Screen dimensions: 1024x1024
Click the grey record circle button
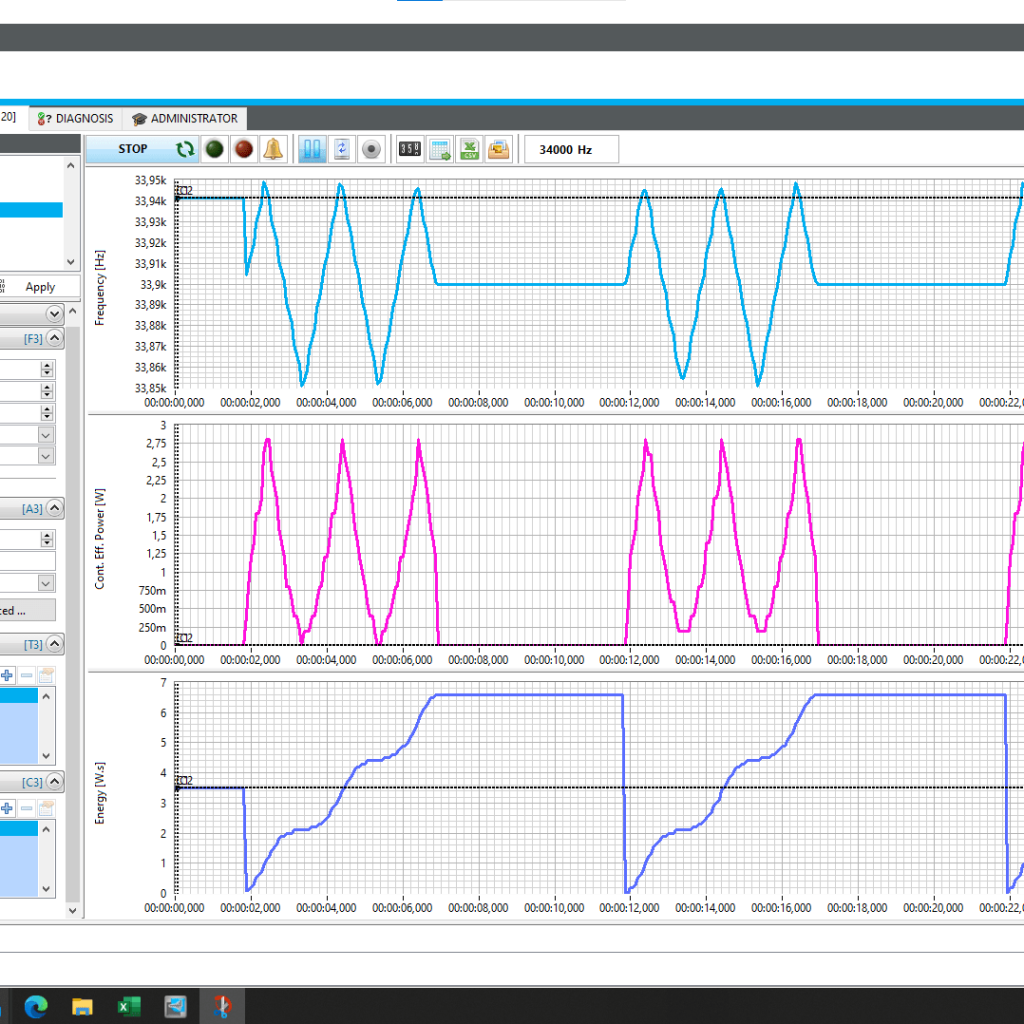tap(371, 149)
